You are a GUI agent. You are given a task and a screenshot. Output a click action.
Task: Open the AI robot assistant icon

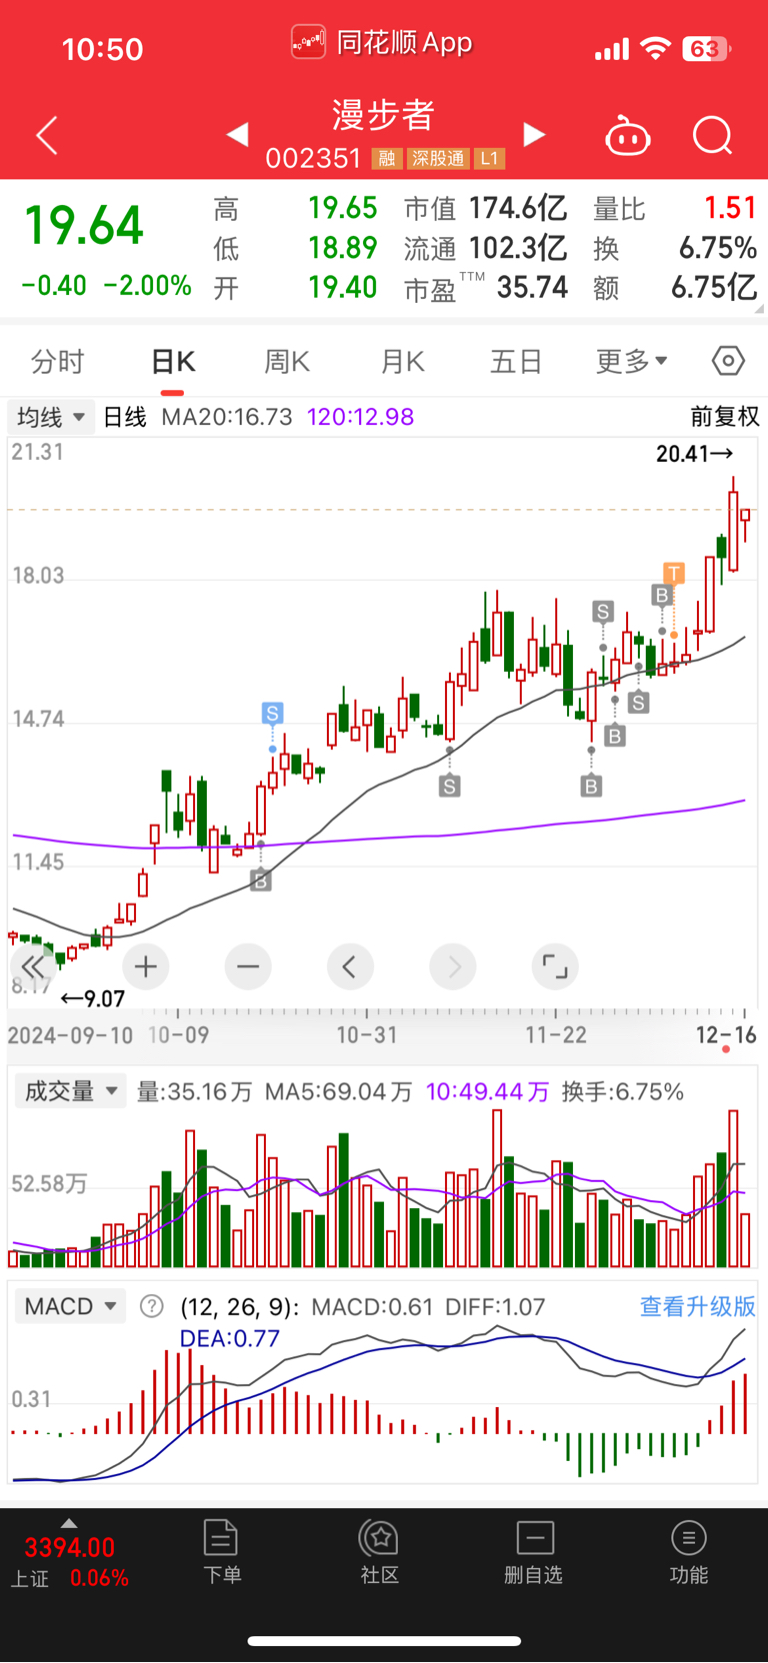(x=628, y=135)
